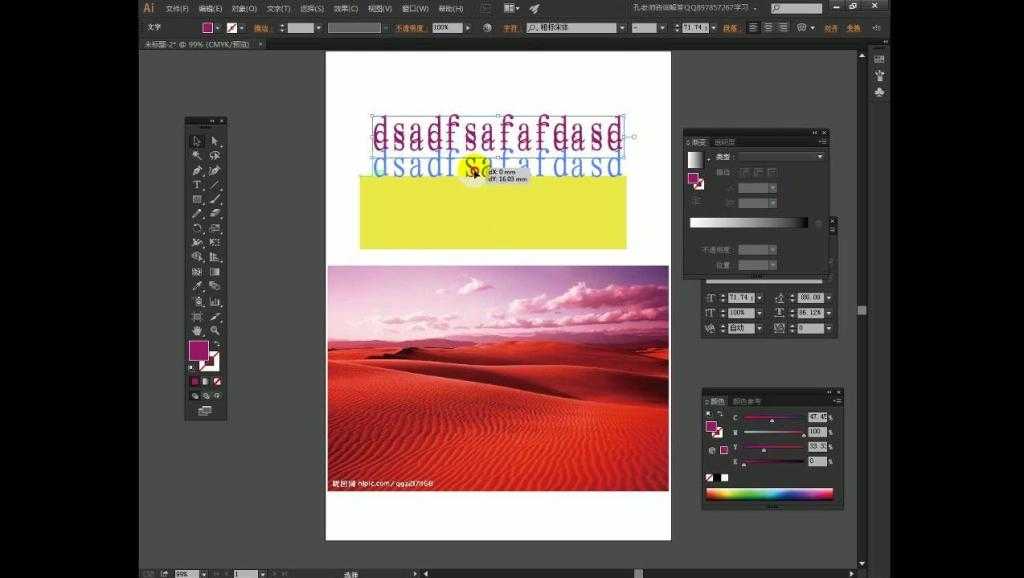Select the Magic Wand tool
The height and width of the screenshot is (578, 1024).
[197, 156]
